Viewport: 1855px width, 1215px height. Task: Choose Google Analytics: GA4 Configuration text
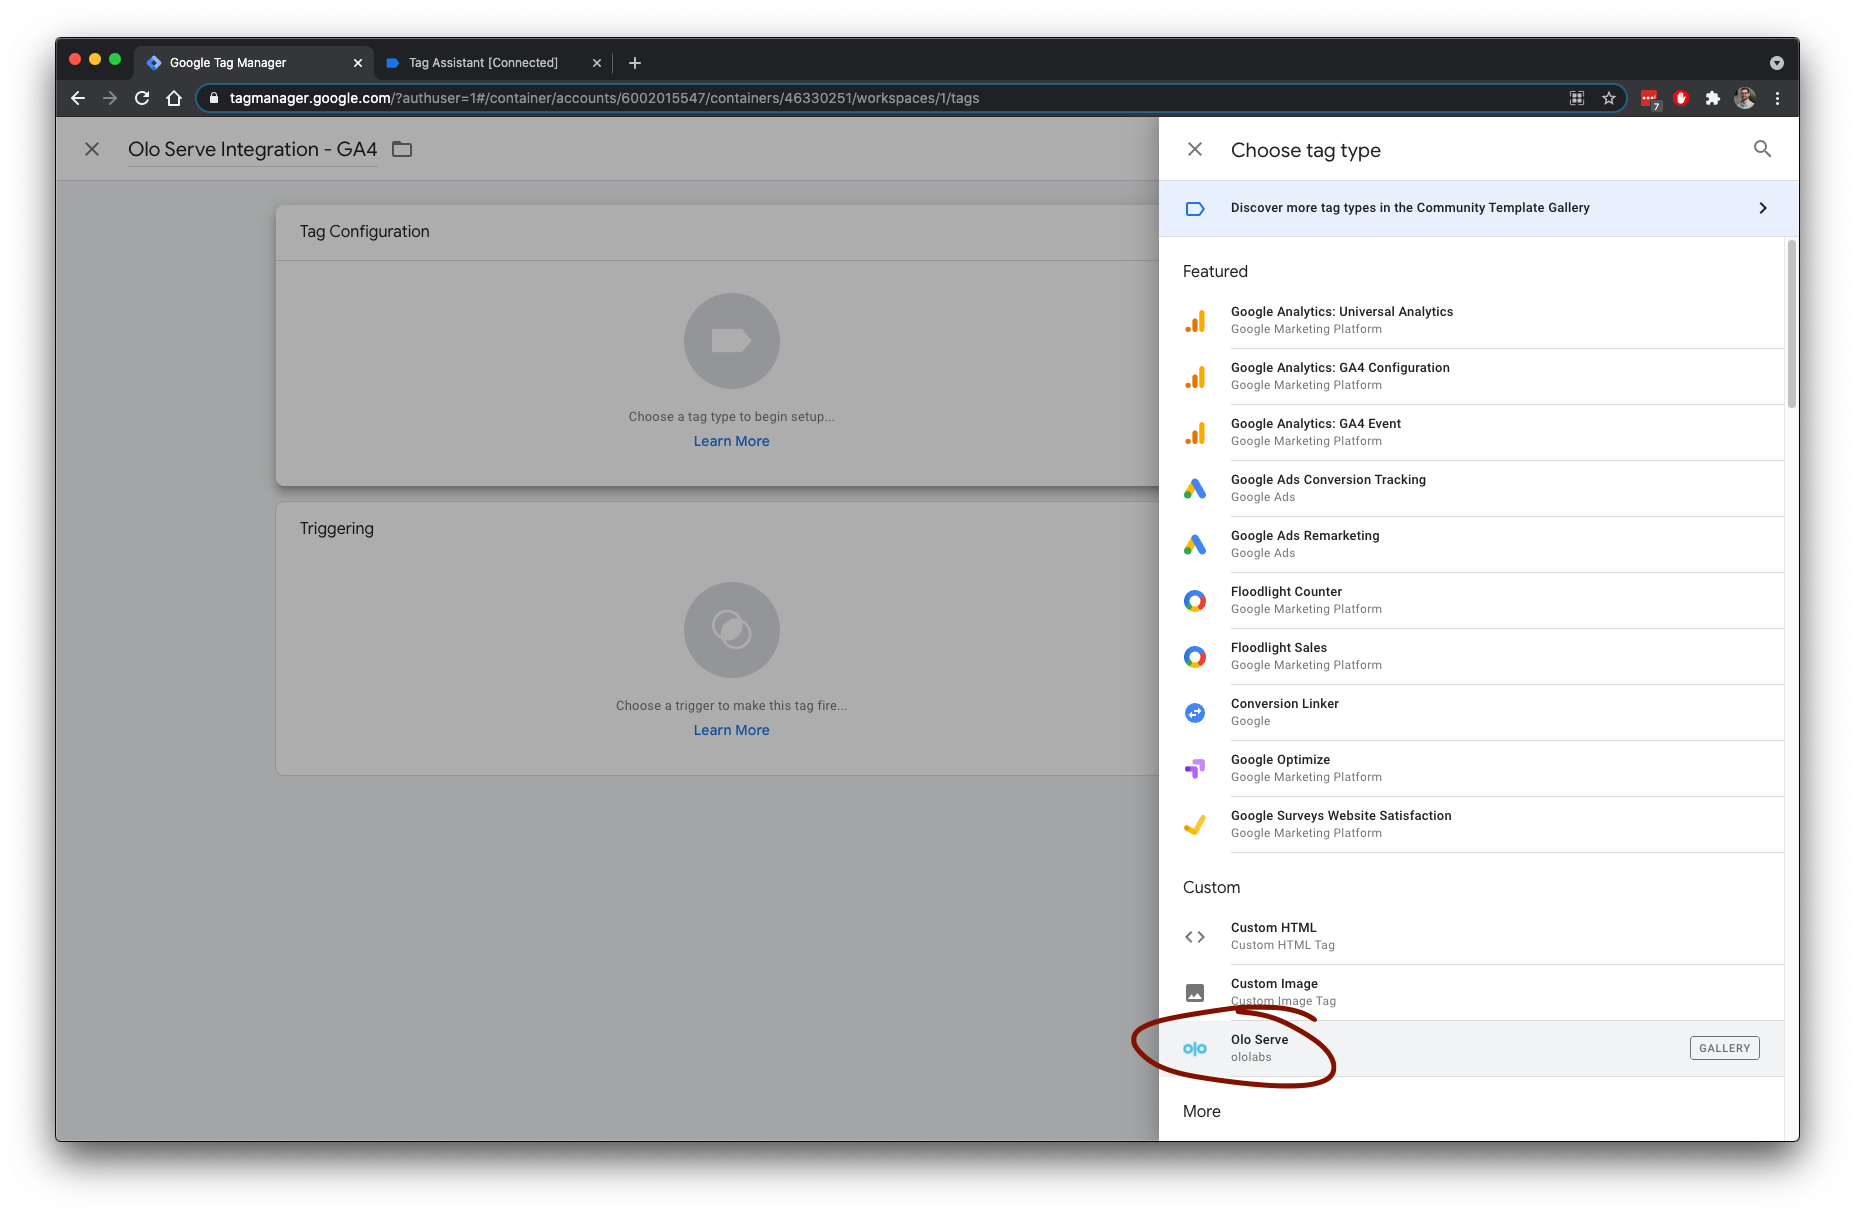[x=1340, y=368]
